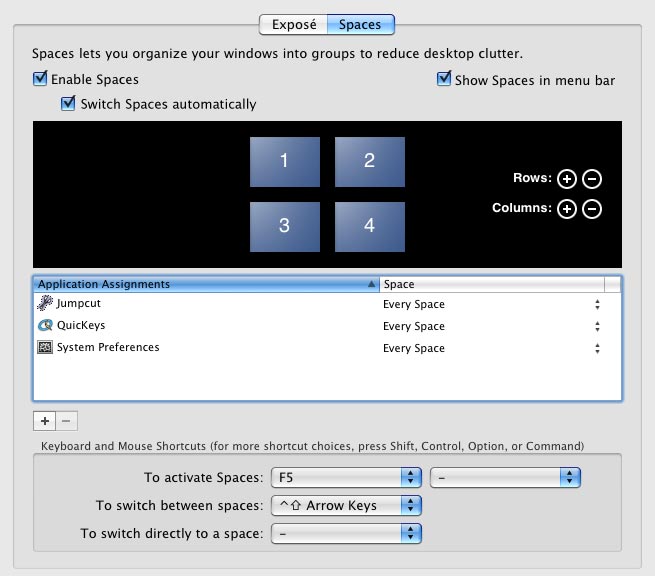
Task: Remove a row with the Rows minus icon
Action: [x=592, y=179]
